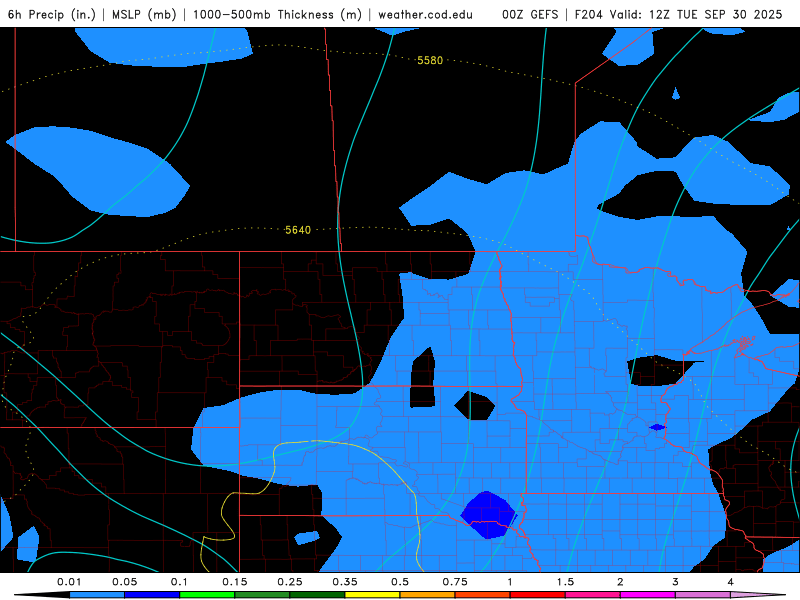The height and width of the screenshot is (600, 800).
Task: Click the 5580 thickness contour label
Action: coord(430,60)
